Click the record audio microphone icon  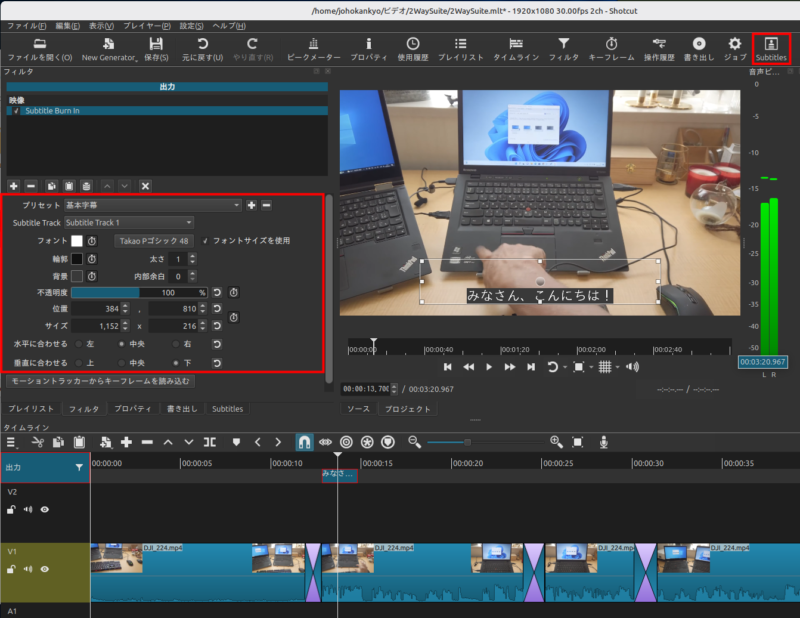pos(604,441)
